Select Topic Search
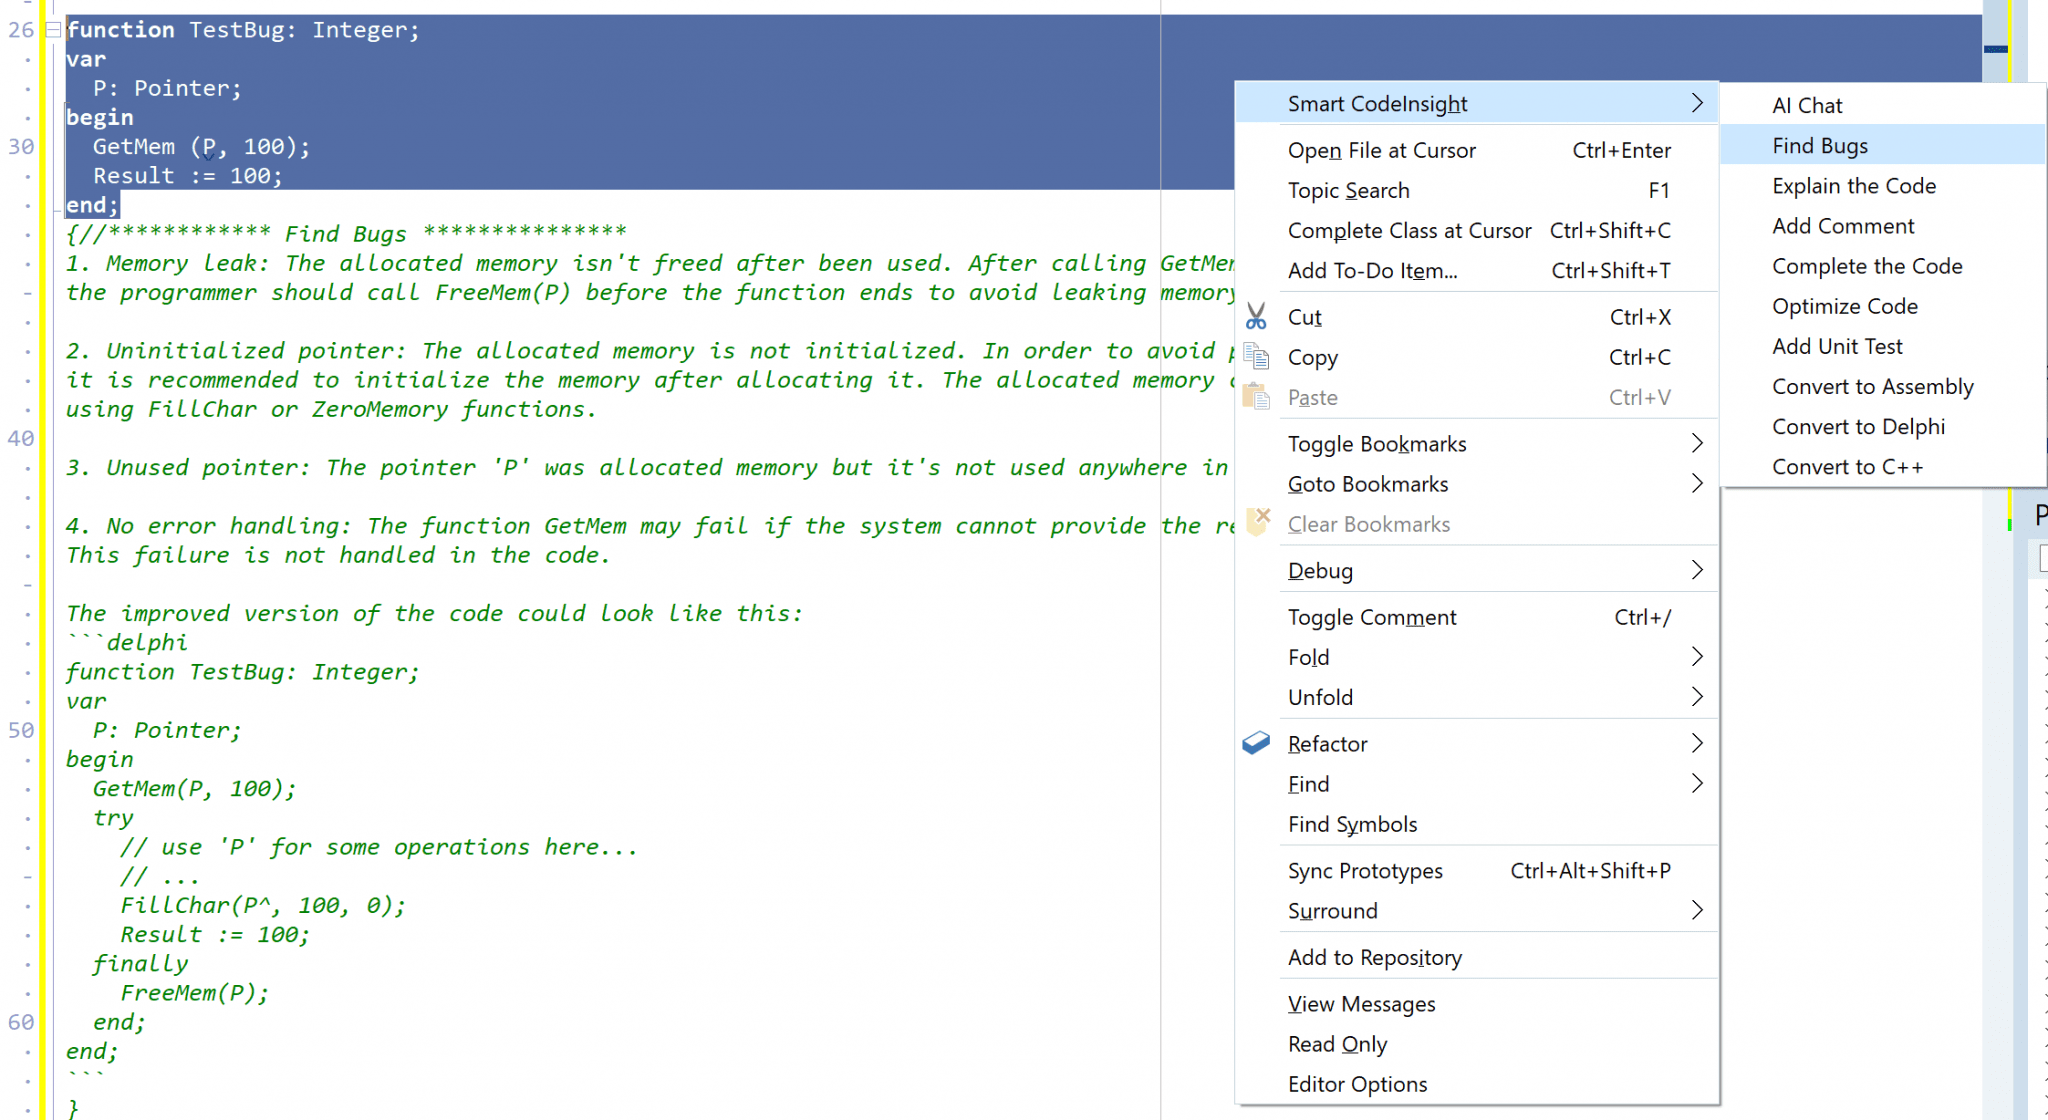 (1477, 190)
